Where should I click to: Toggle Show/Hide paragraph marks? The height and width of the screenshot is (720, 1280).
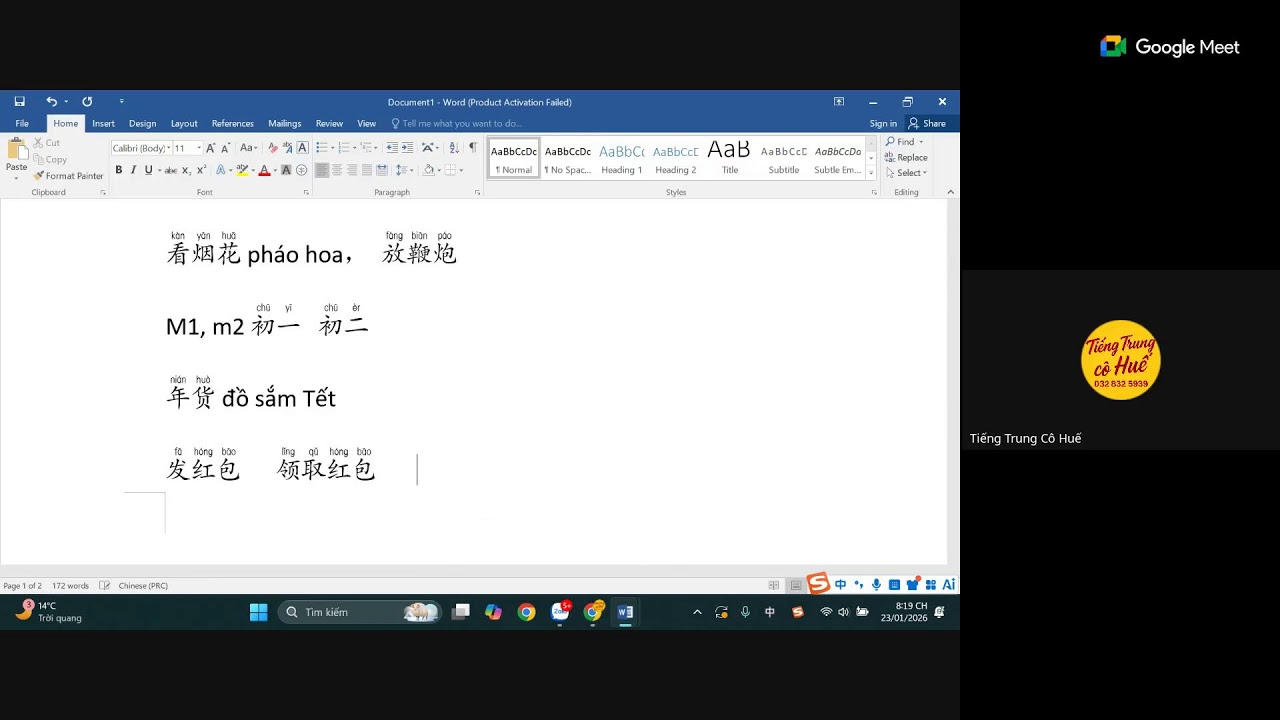pos(473,148)
